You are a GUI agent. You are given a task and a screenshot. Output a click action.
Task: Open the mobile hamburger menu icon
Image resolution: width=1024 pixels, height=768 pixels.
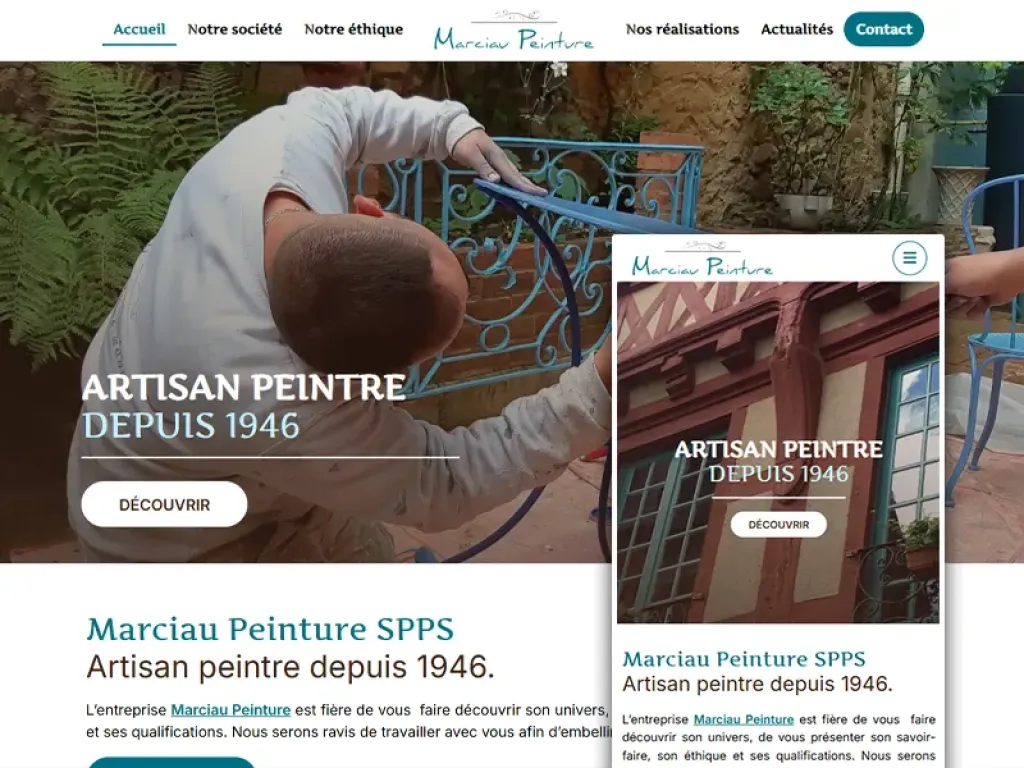click(x=909, y=258)
